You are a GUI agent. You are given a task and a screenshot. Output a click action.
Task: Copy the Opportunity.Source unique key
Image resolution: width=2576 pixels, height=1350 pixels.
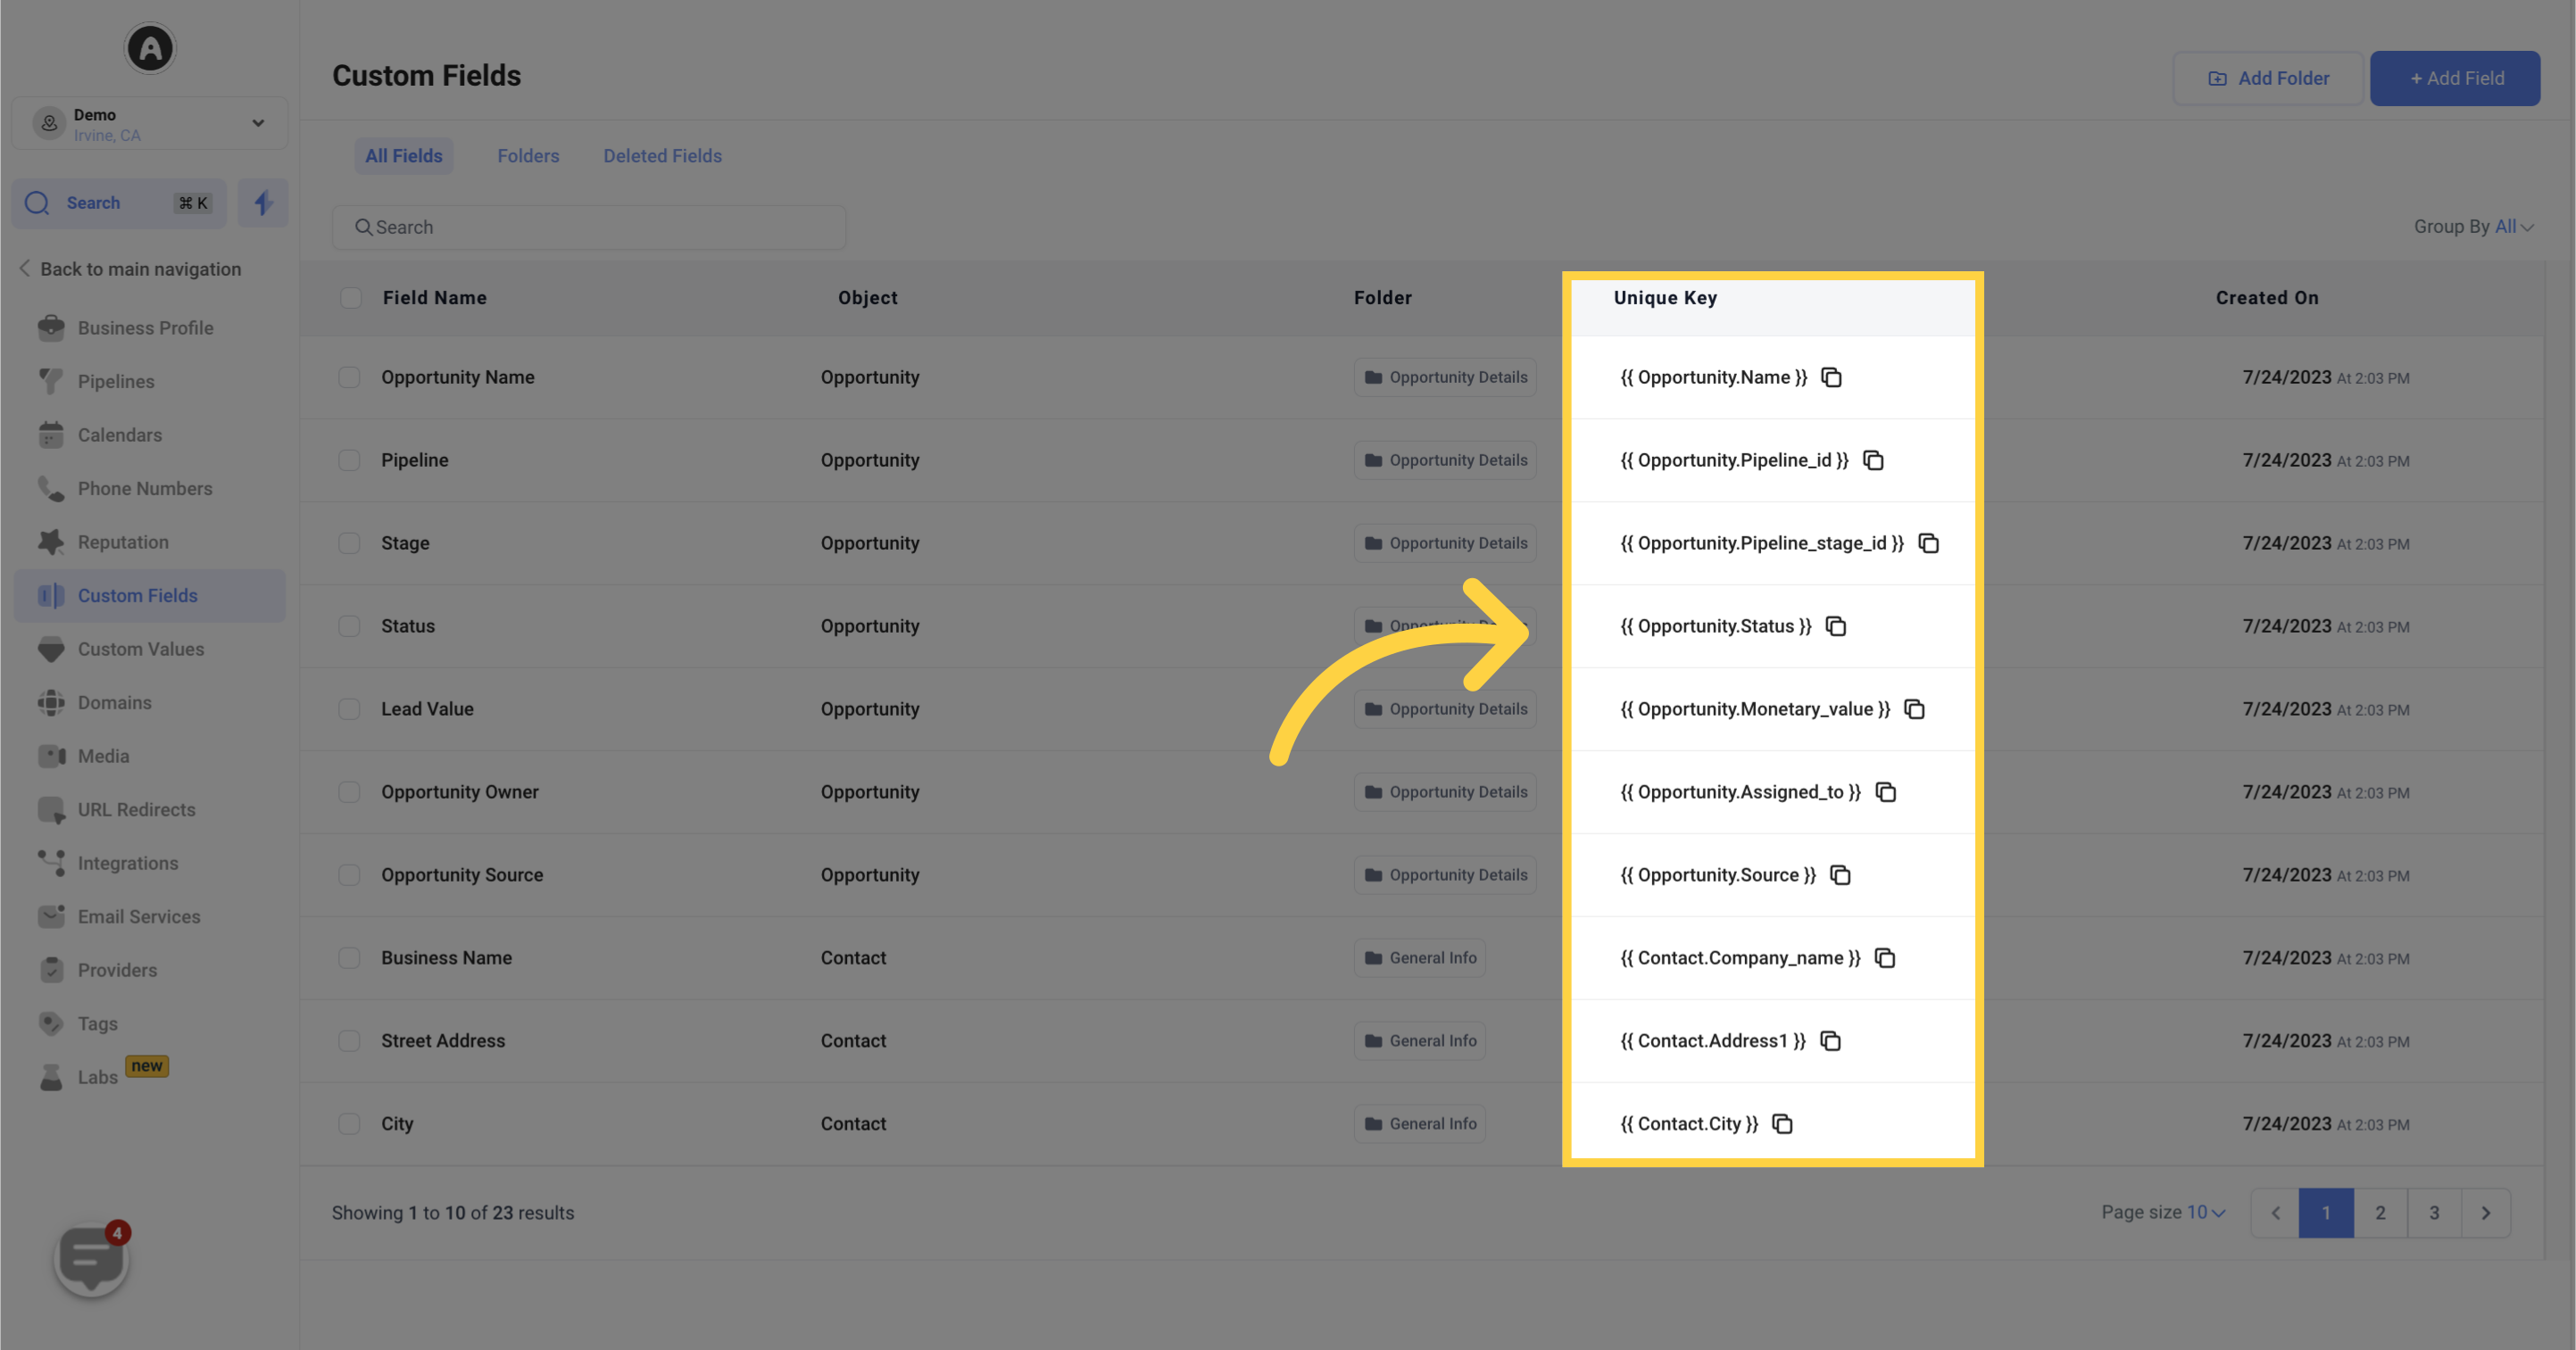tap(1840, 875)
